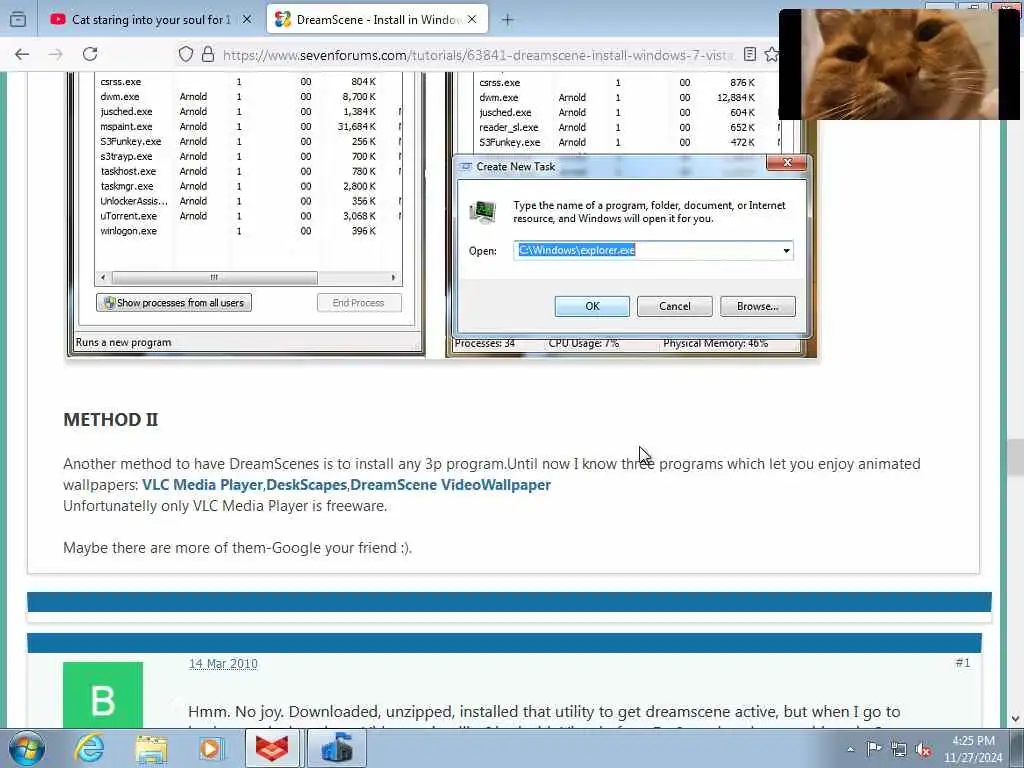This screenshot has height=768, width=1024.
Task: Go back one page
Action: [22, 54]
